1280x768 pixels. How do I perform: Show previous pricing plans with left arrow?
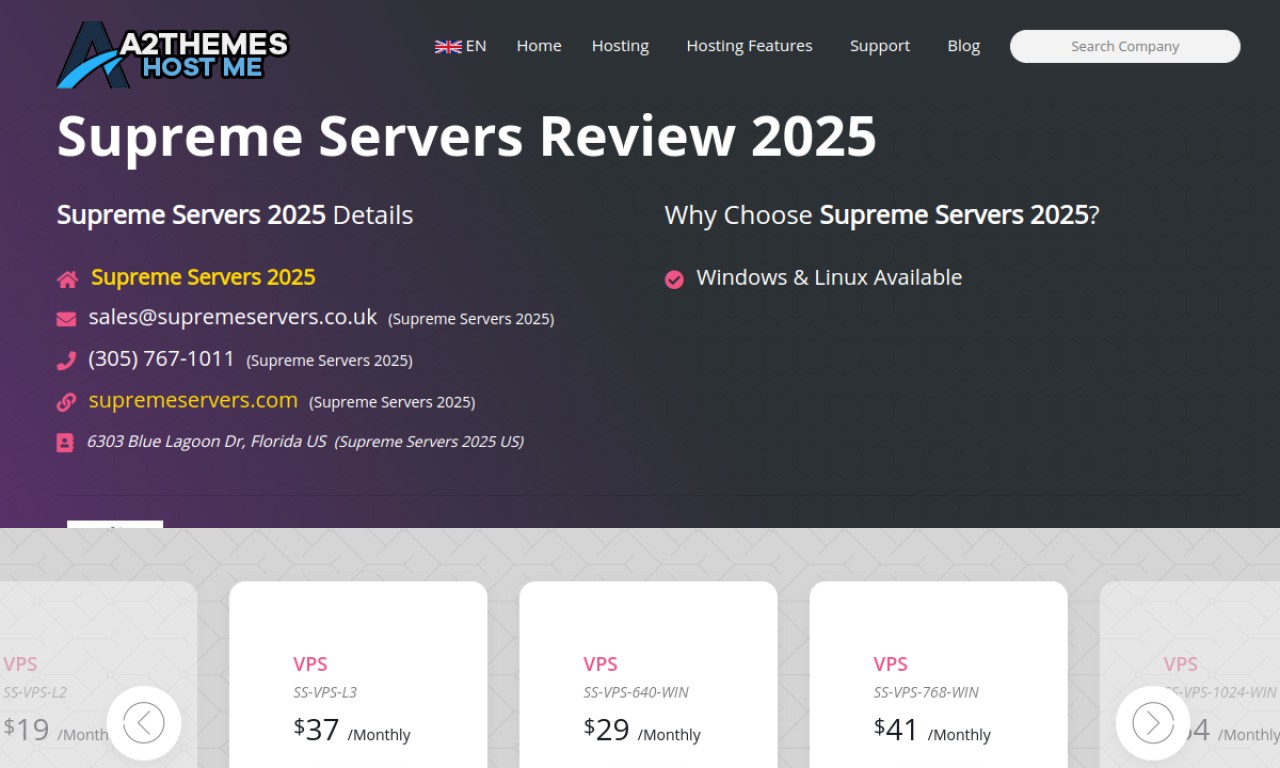144,723
